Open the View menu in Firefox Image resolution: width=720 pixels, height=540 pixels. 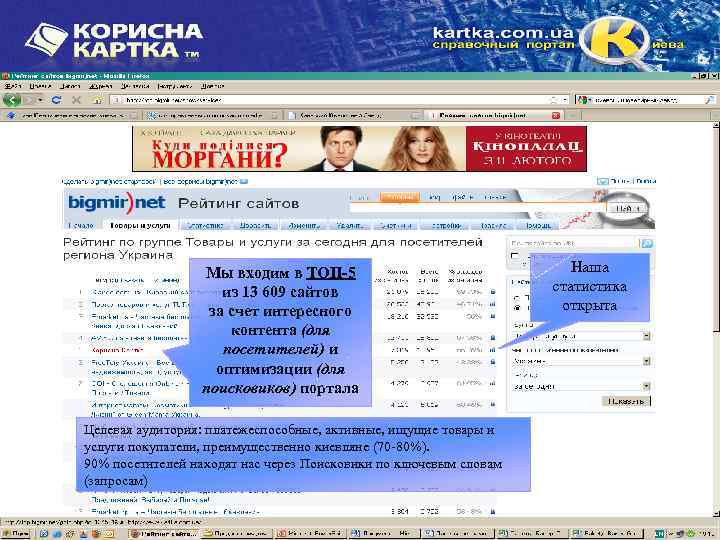(x=70, y=86)
